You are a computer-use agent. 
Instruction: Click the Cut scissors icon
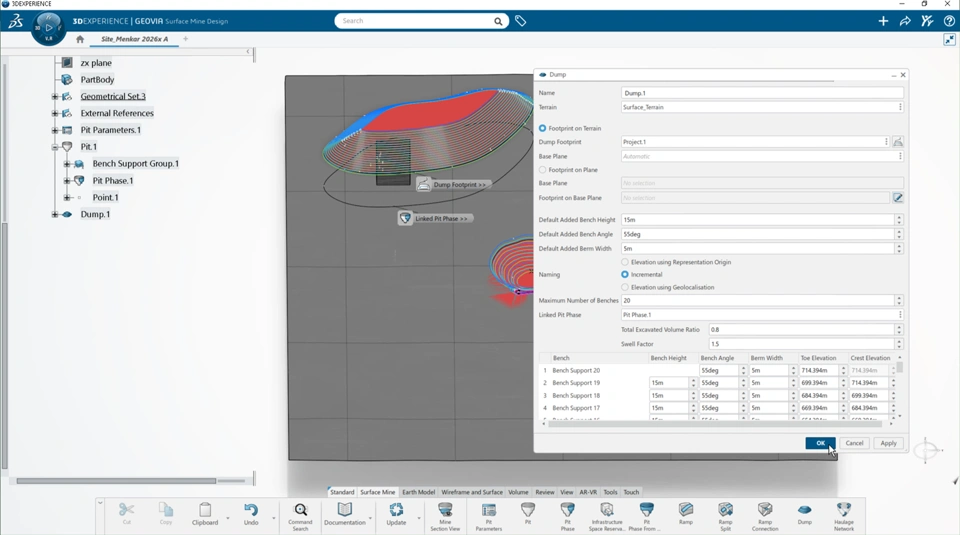click(127, 510)
